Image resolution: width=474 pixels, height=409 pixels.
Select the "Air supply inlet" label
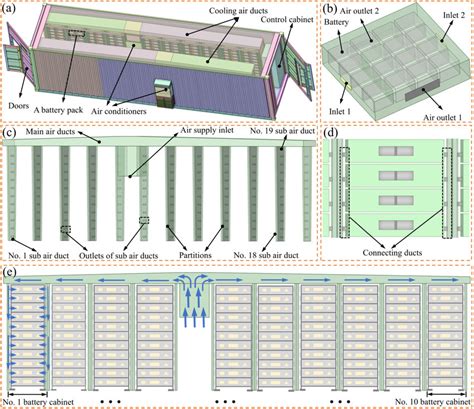click(x=207, y=130)
